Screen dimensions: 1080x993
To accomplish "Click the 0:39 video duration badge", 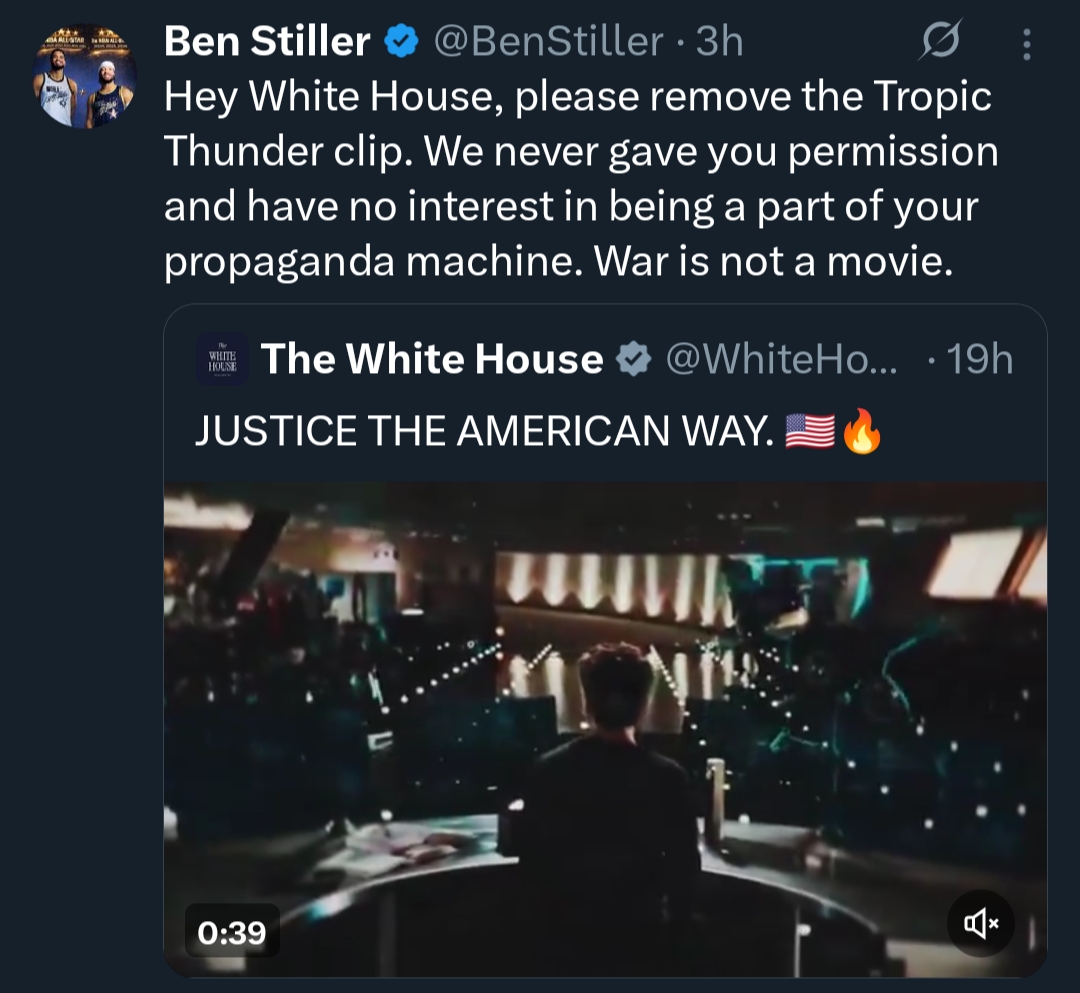I will [232, 933].
